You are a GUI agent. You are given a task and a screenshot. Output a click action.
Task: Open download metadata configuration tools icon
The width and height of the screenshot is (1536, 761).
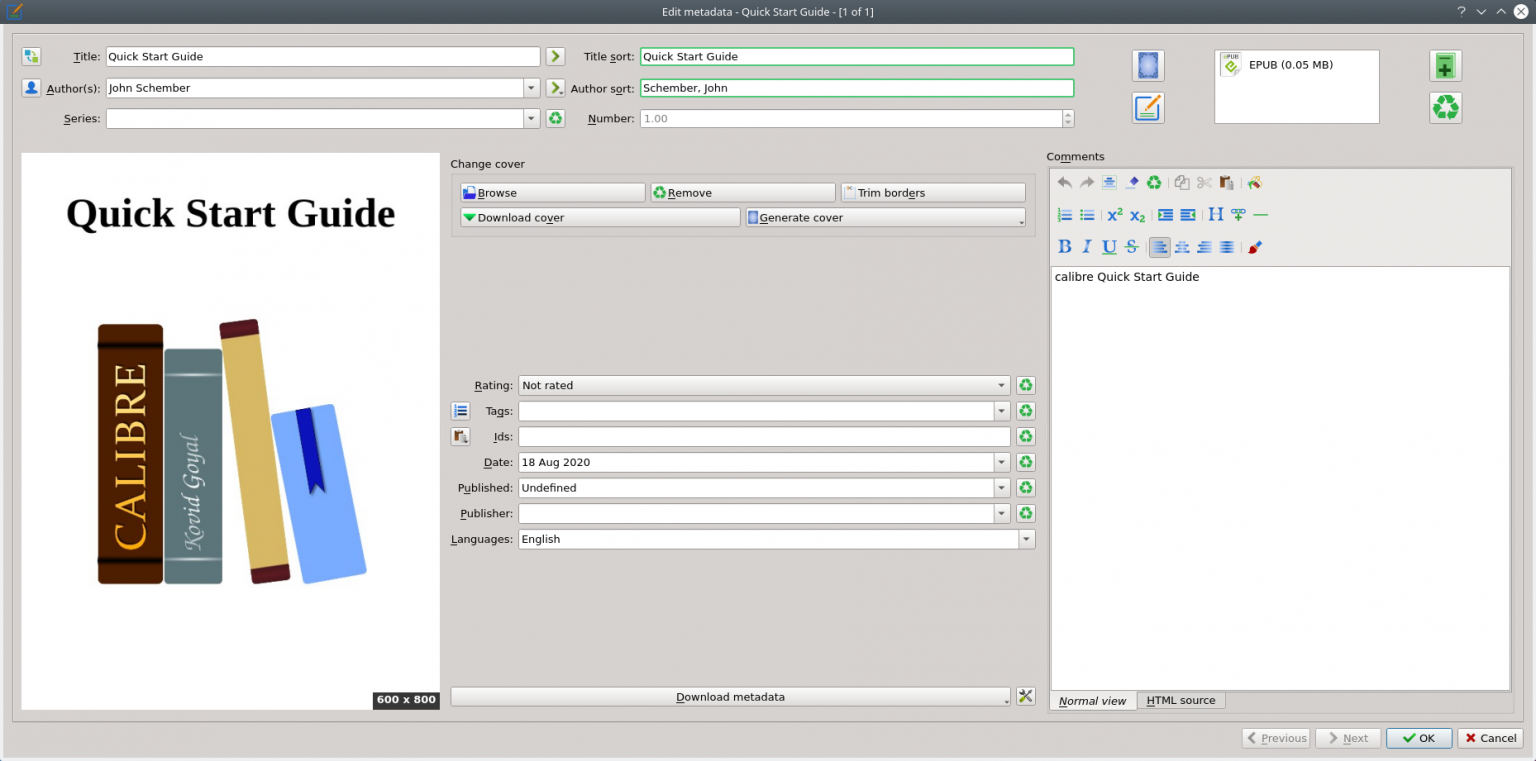click(x=1025, y=696)
